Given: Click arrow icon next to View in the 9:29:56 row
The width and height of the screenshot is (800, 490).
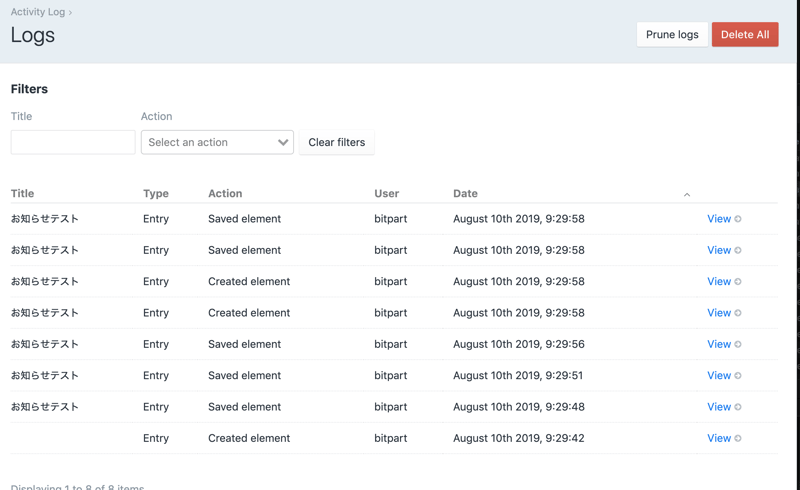Looking at the screenshot, I should pos(738,344).
